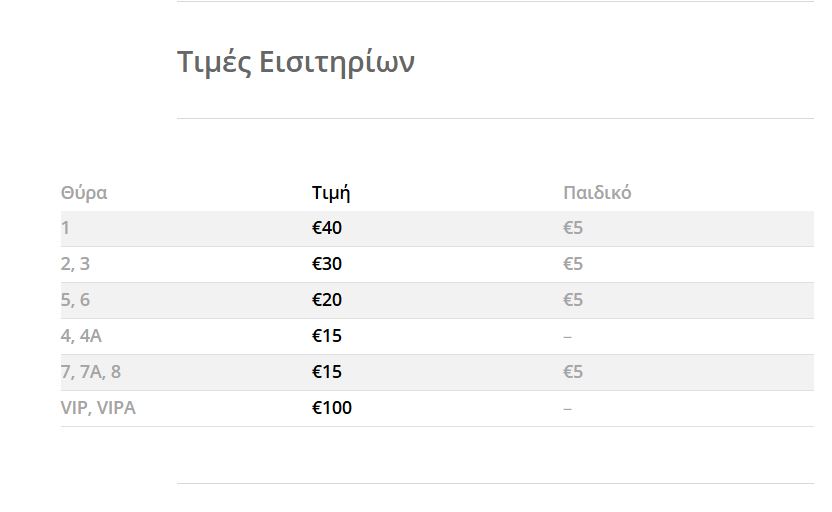Click the €20 price cell
This screenshot has width=832, height=512.
point(327,300)
